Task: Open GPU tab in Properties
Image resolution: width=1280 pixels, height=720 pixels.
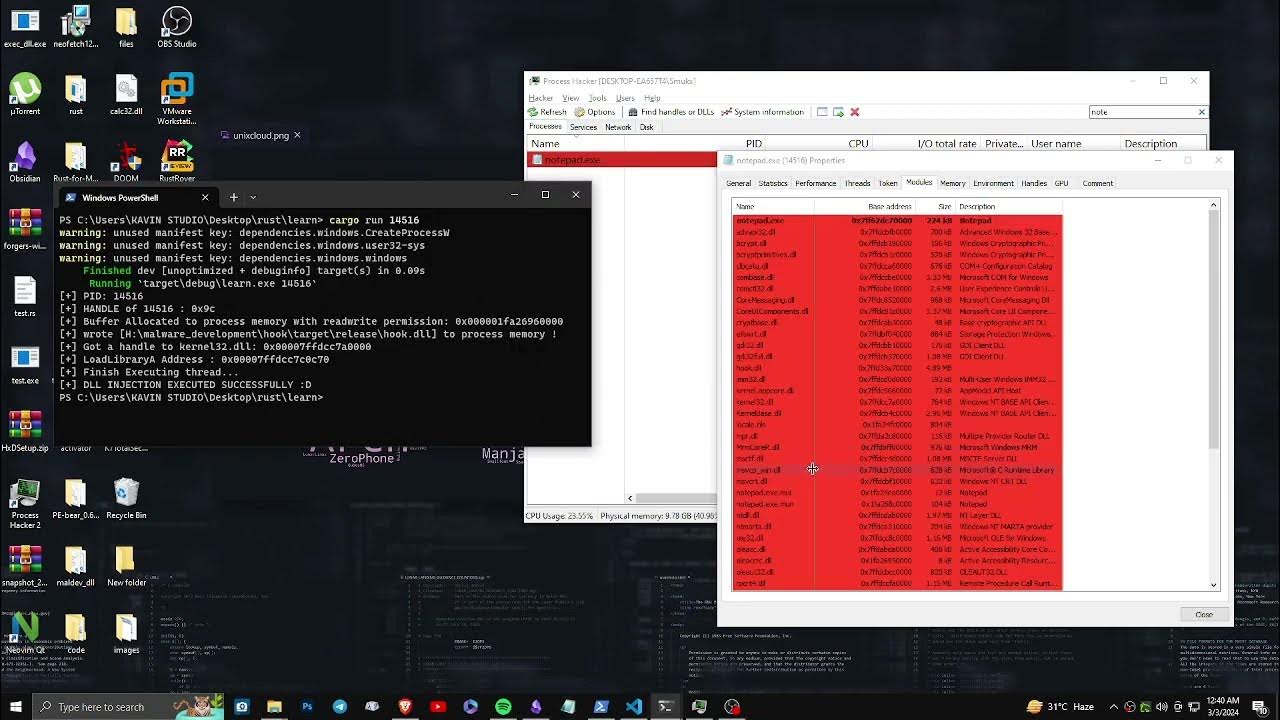Action: pyautogui.click(x=1061, y=183)
